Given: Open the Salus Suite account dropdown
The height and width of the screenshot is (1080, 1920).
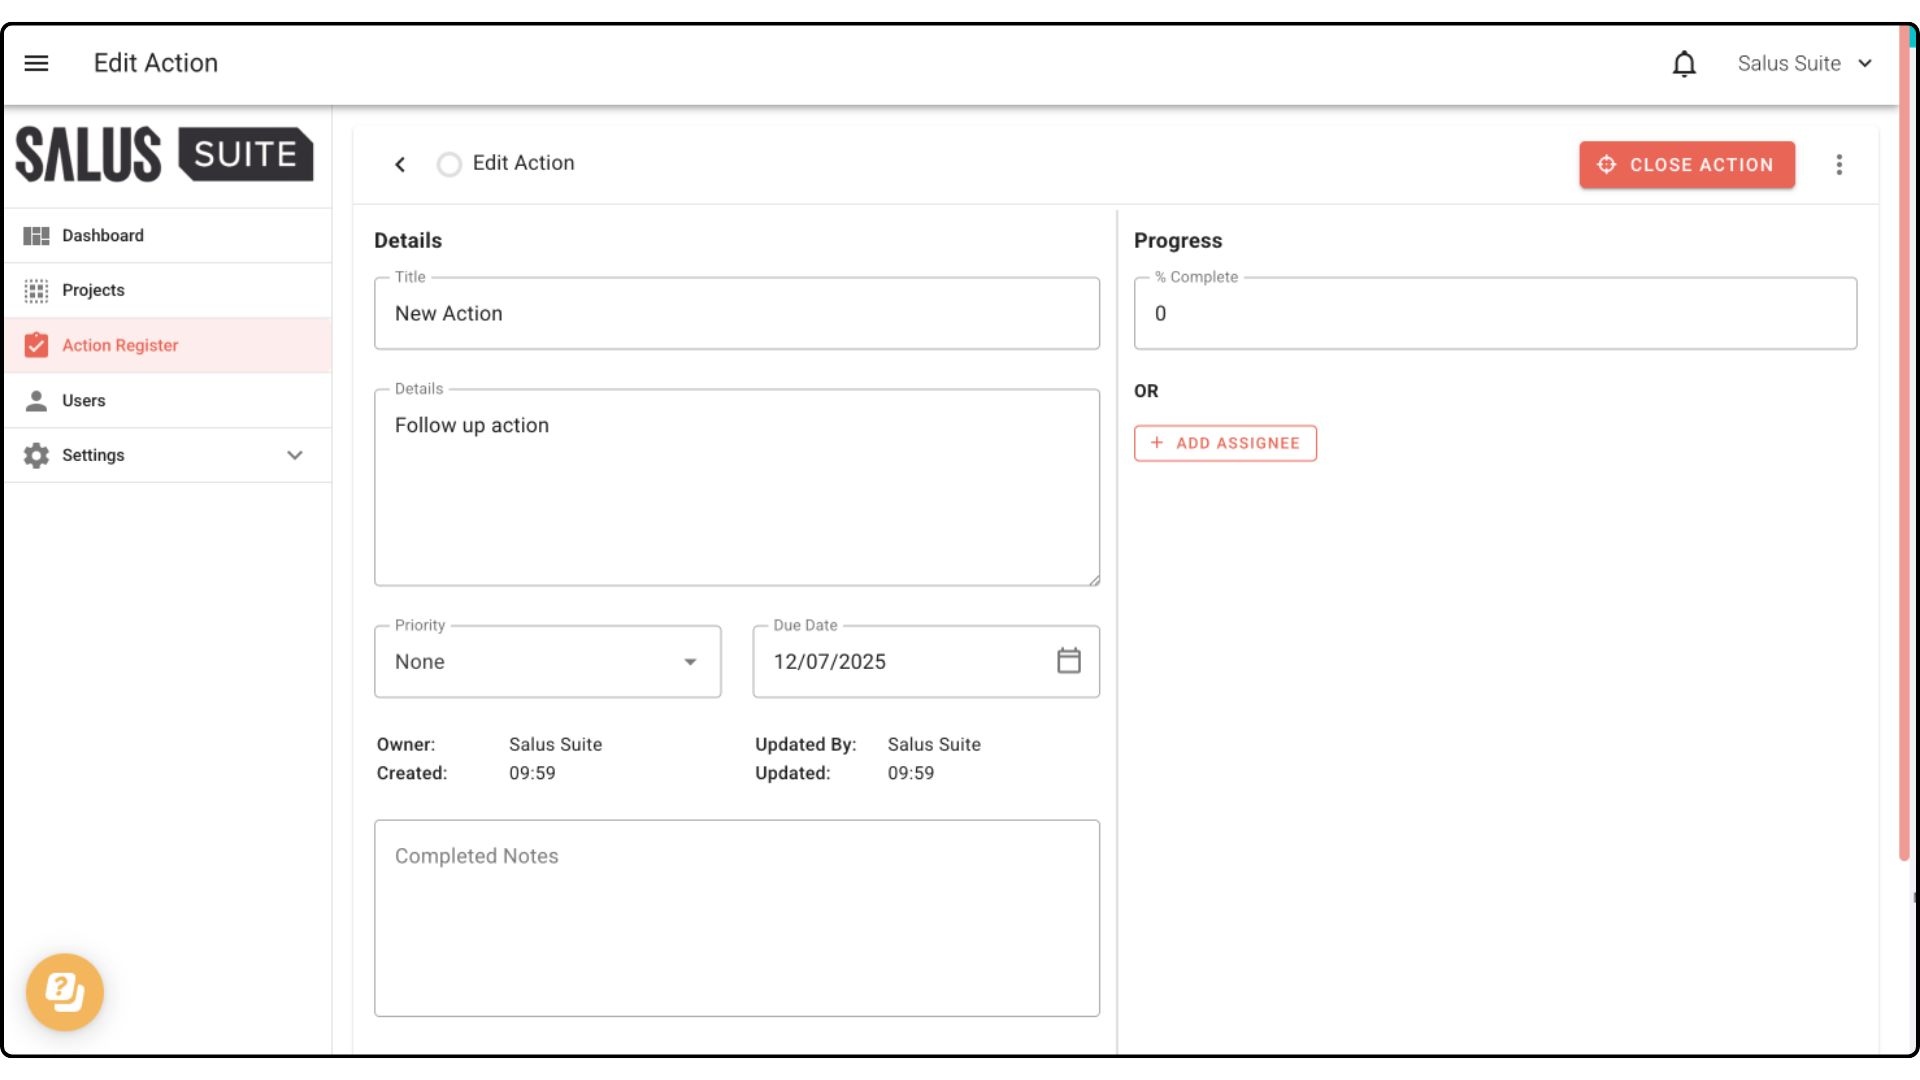Looking at the screenshot, I should [x=1804, y=64].
